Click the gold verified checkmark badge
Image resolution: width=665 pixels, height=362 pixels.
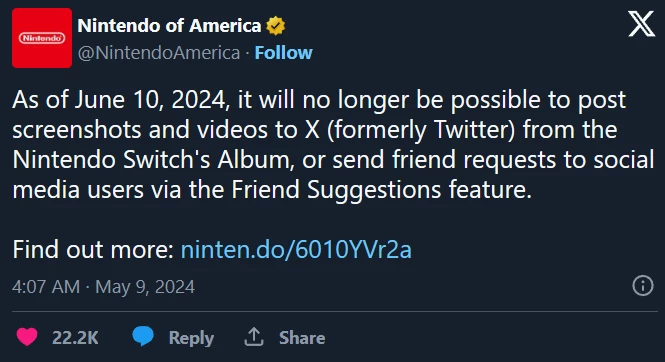[276, 26]
